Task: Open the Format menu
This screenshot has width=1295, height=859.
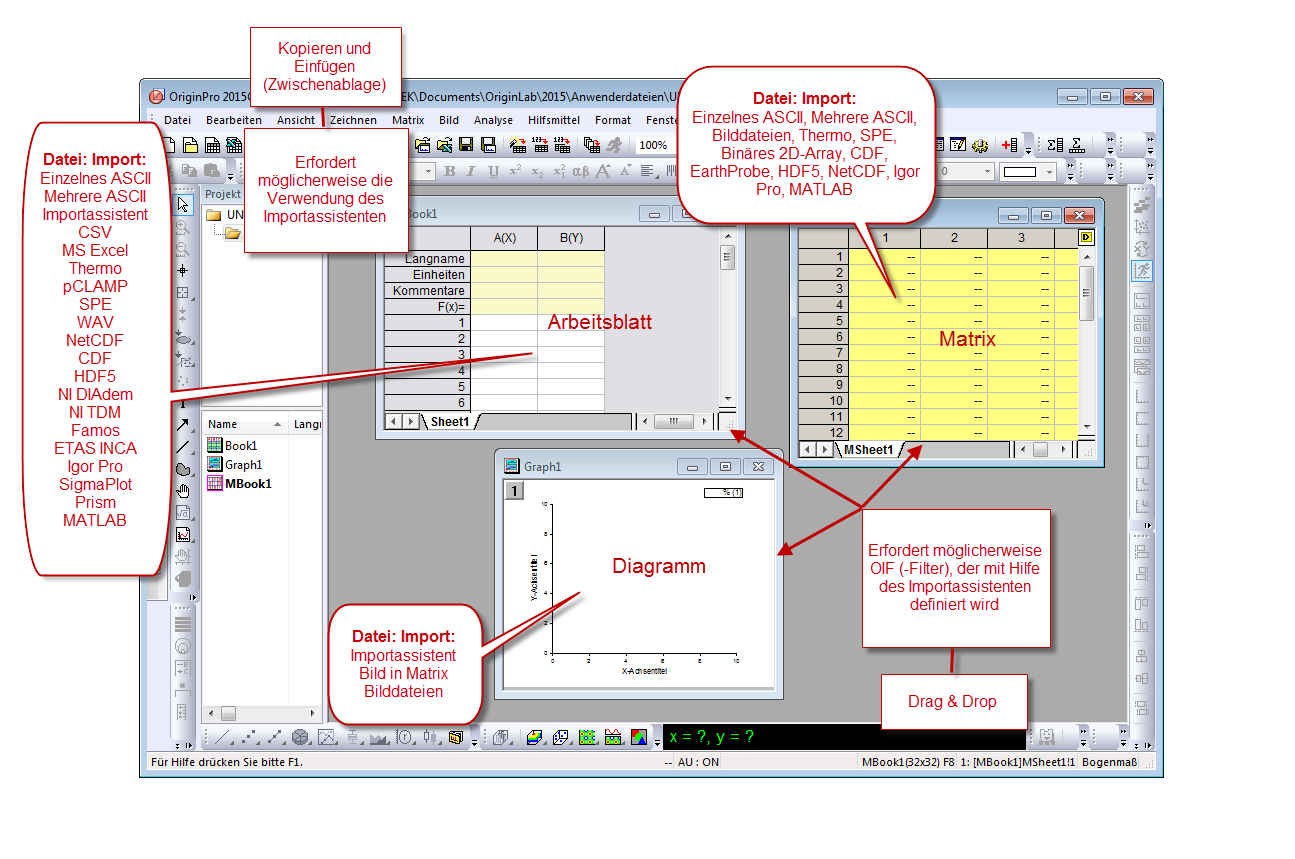Action: (613, 120)
